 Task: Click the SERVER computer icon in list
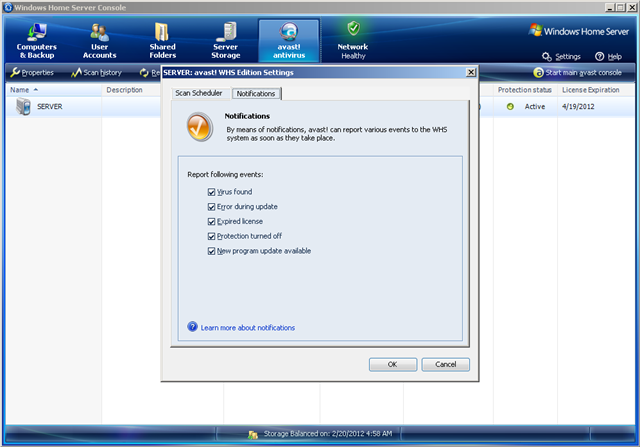(23, 107)
